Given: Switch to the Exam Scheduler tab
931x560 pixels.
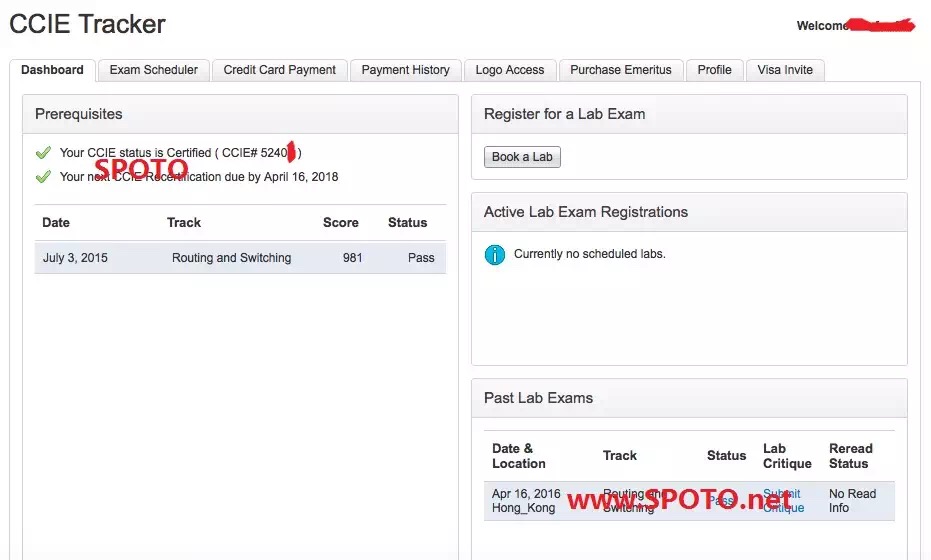Looking at the screenshot, I should pyautogui.click(x=154, y=70).
